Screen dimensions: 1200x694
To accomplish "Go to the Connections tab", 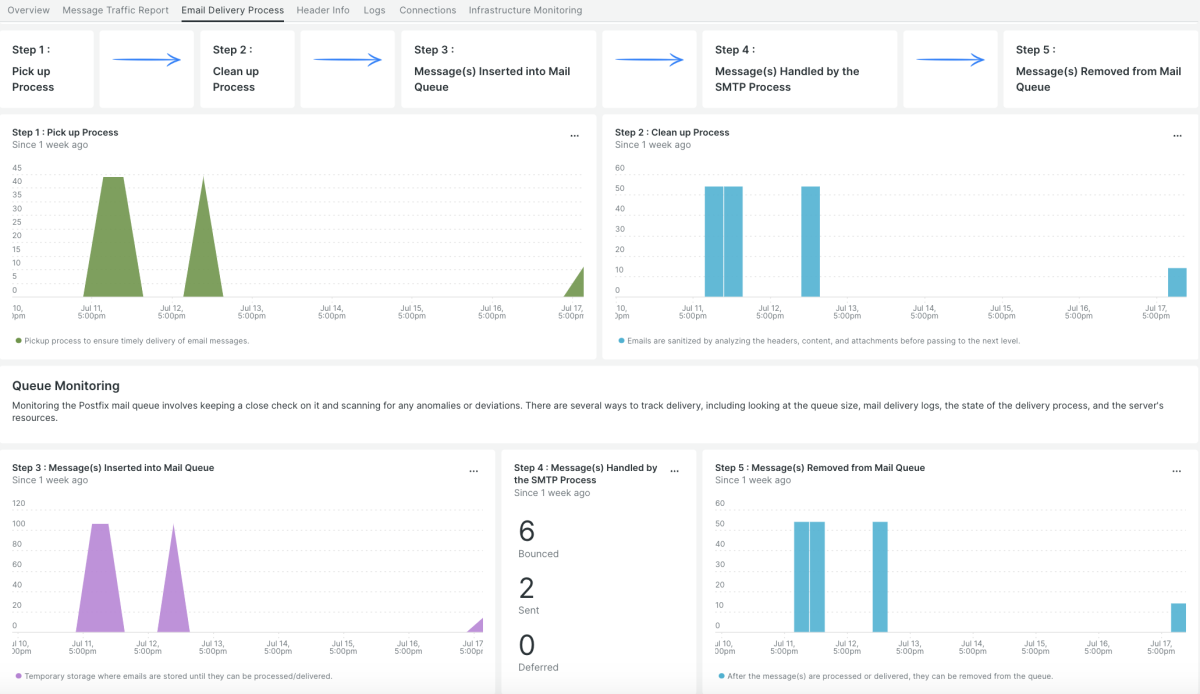I will click(427, 10).
